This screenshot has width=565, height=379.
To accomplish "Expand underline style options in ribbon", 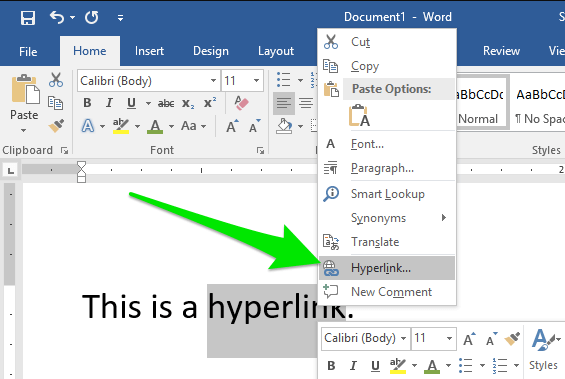I will pyautogui.click(x=148, y=103).
